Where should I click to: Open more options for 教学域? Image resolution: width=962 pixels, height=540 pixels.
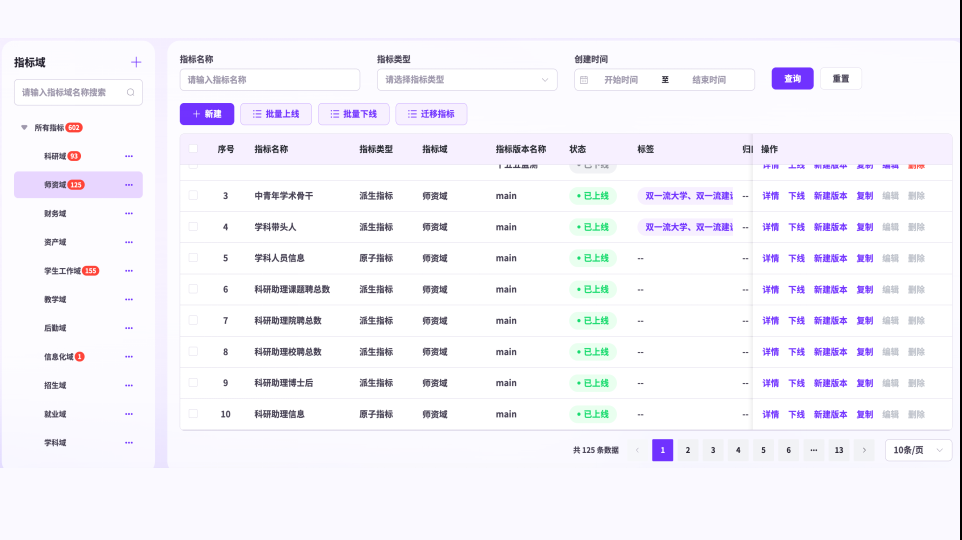129,299
